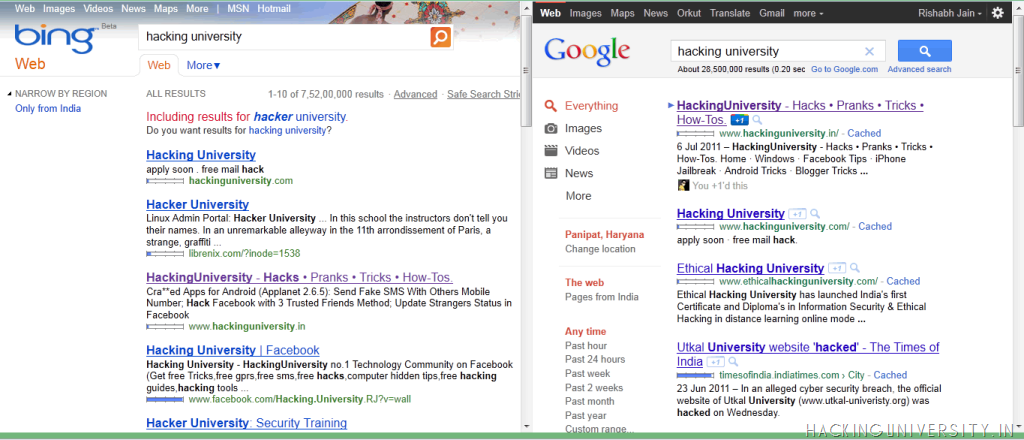
Task: Click Change location under Panipat, Haryana
Action: [600, 249]
